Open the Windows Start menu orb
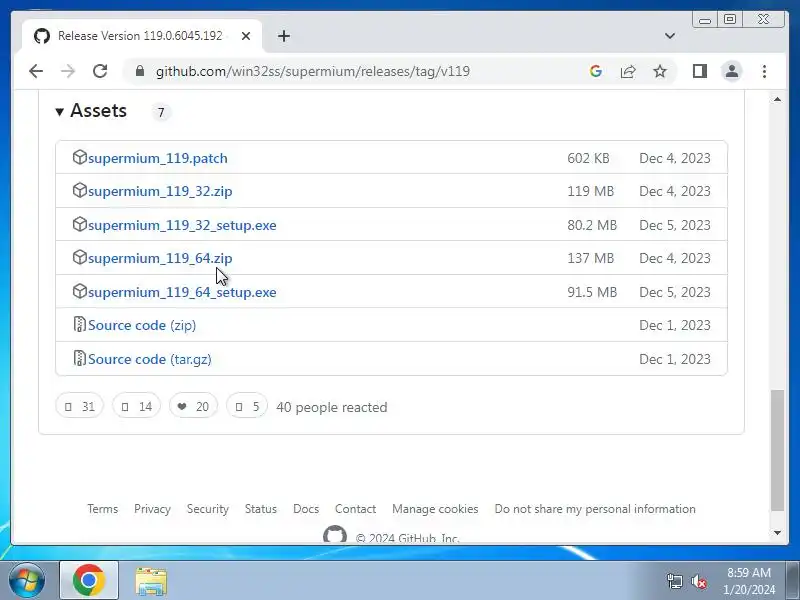Screen dimensions: 800x600 coord(26,581)
